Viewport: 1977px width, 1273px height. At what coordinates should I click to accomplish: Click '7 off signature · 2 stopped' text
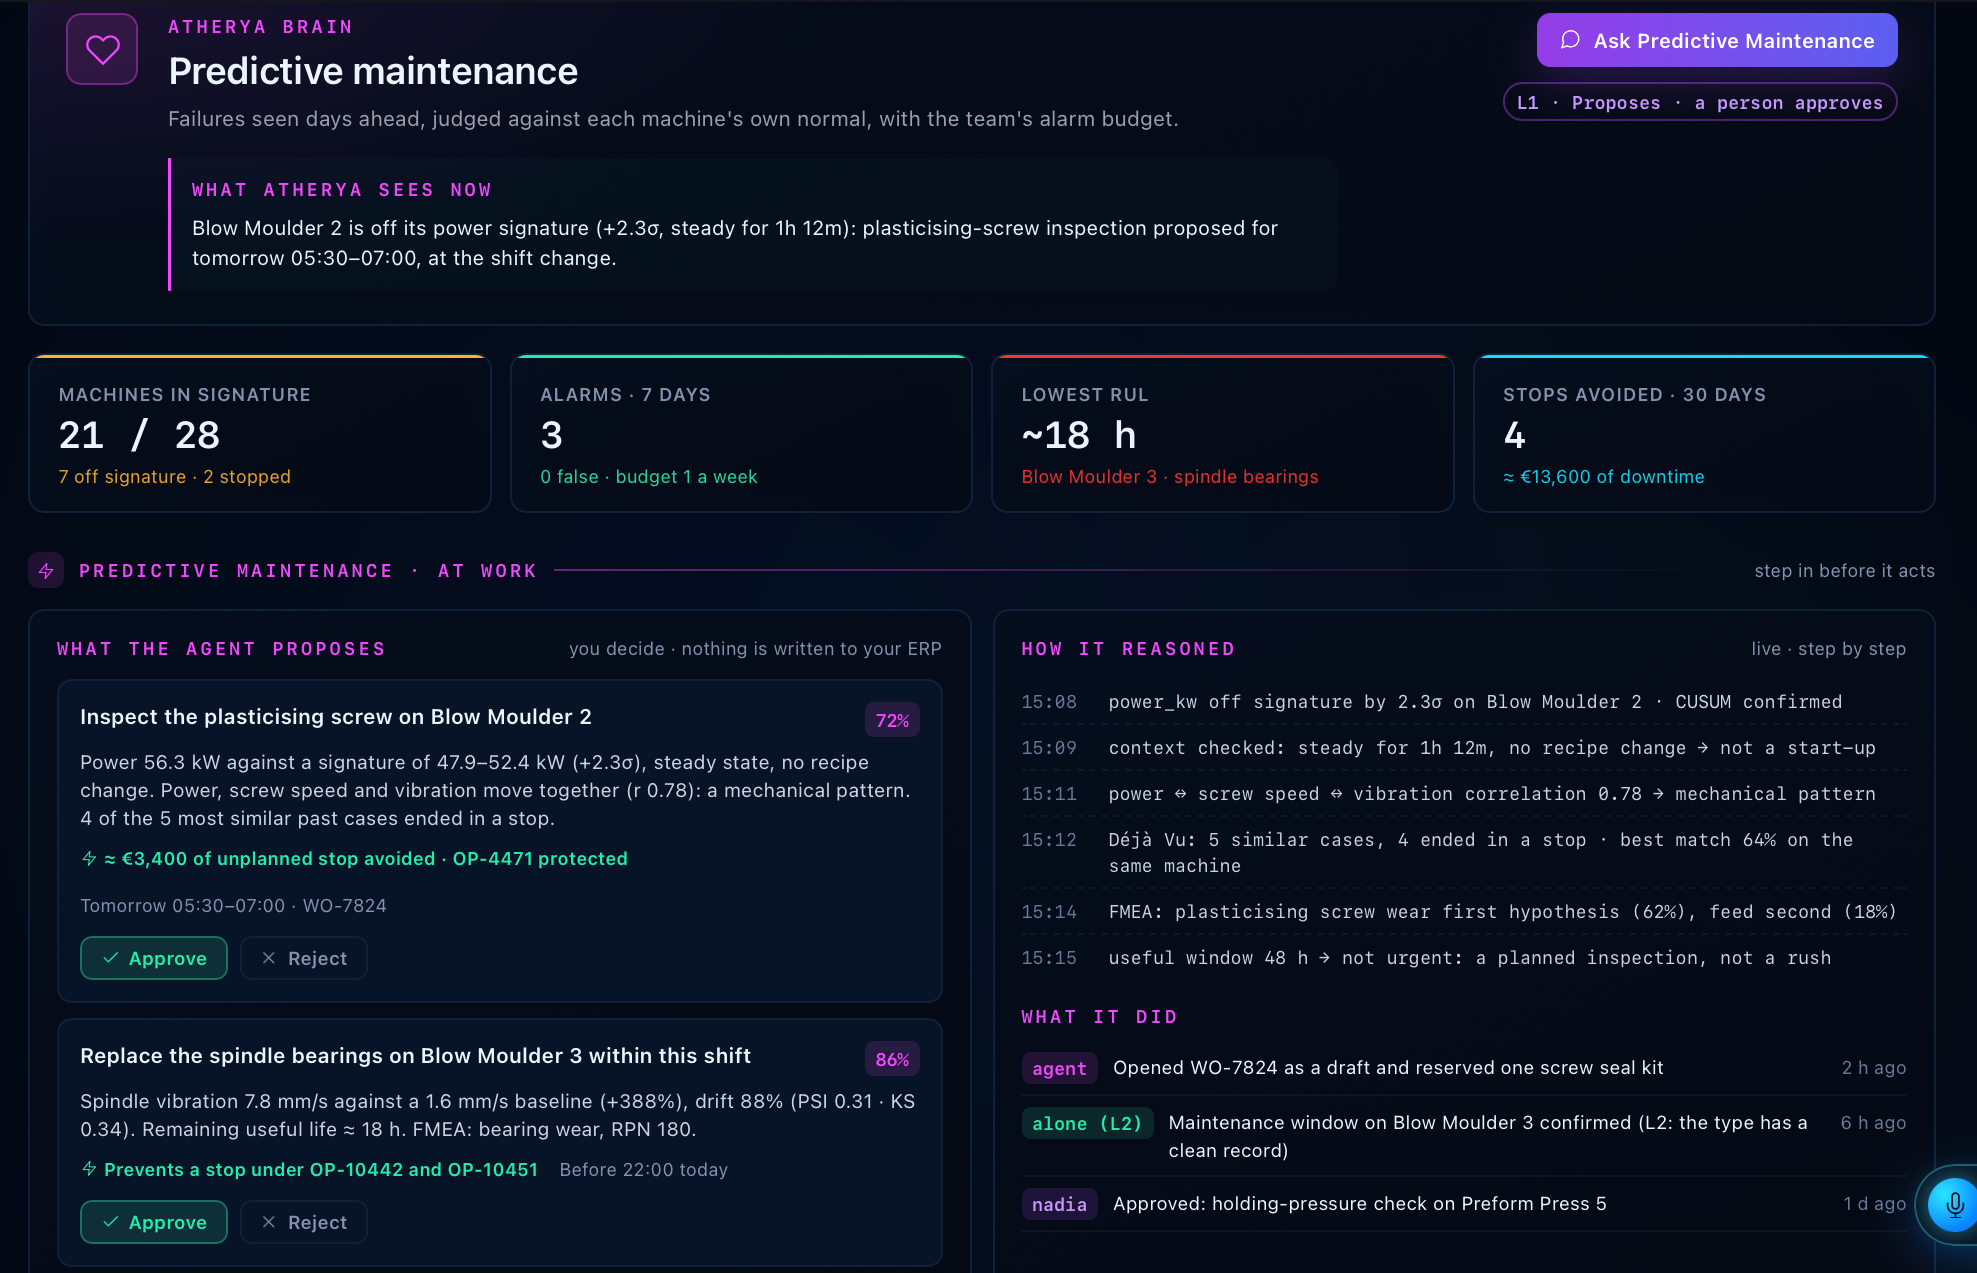tap(175, 477)
